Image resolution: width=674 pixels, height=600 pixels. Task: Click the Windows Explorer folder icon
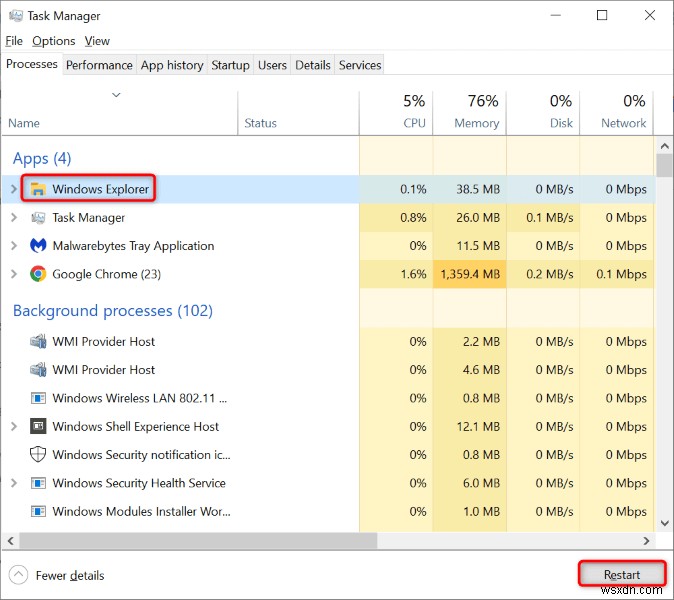38,189
